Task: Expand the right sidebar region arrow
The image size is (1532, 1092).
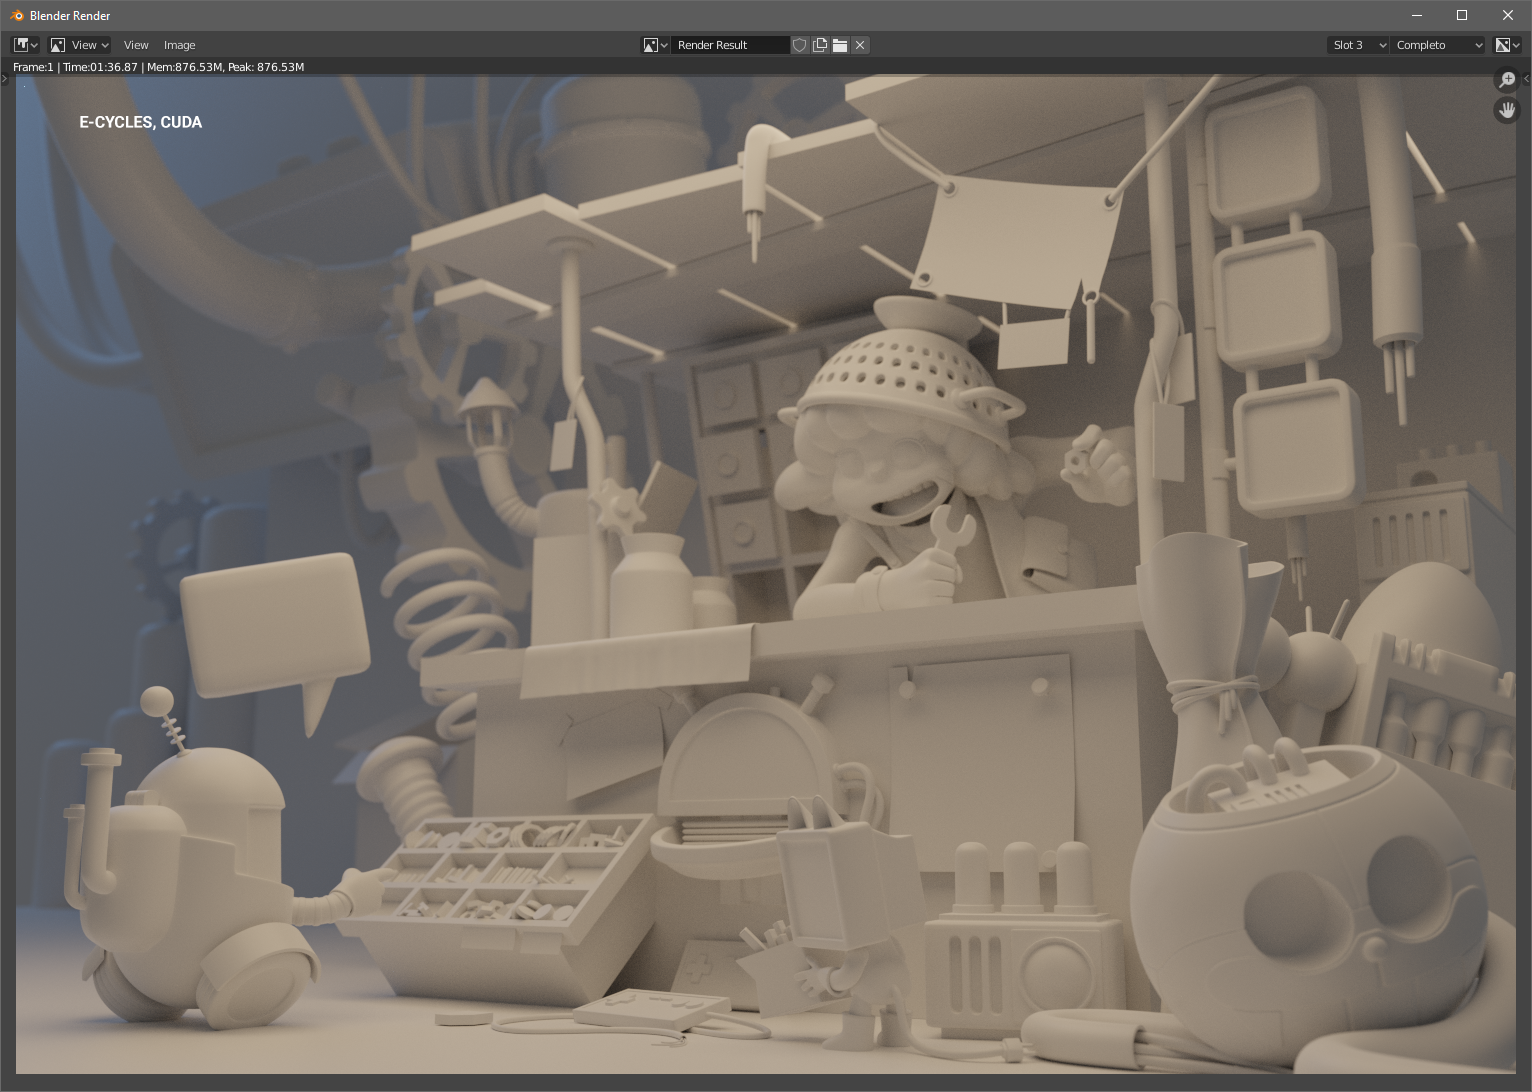Action: [x=1526, y=79]
